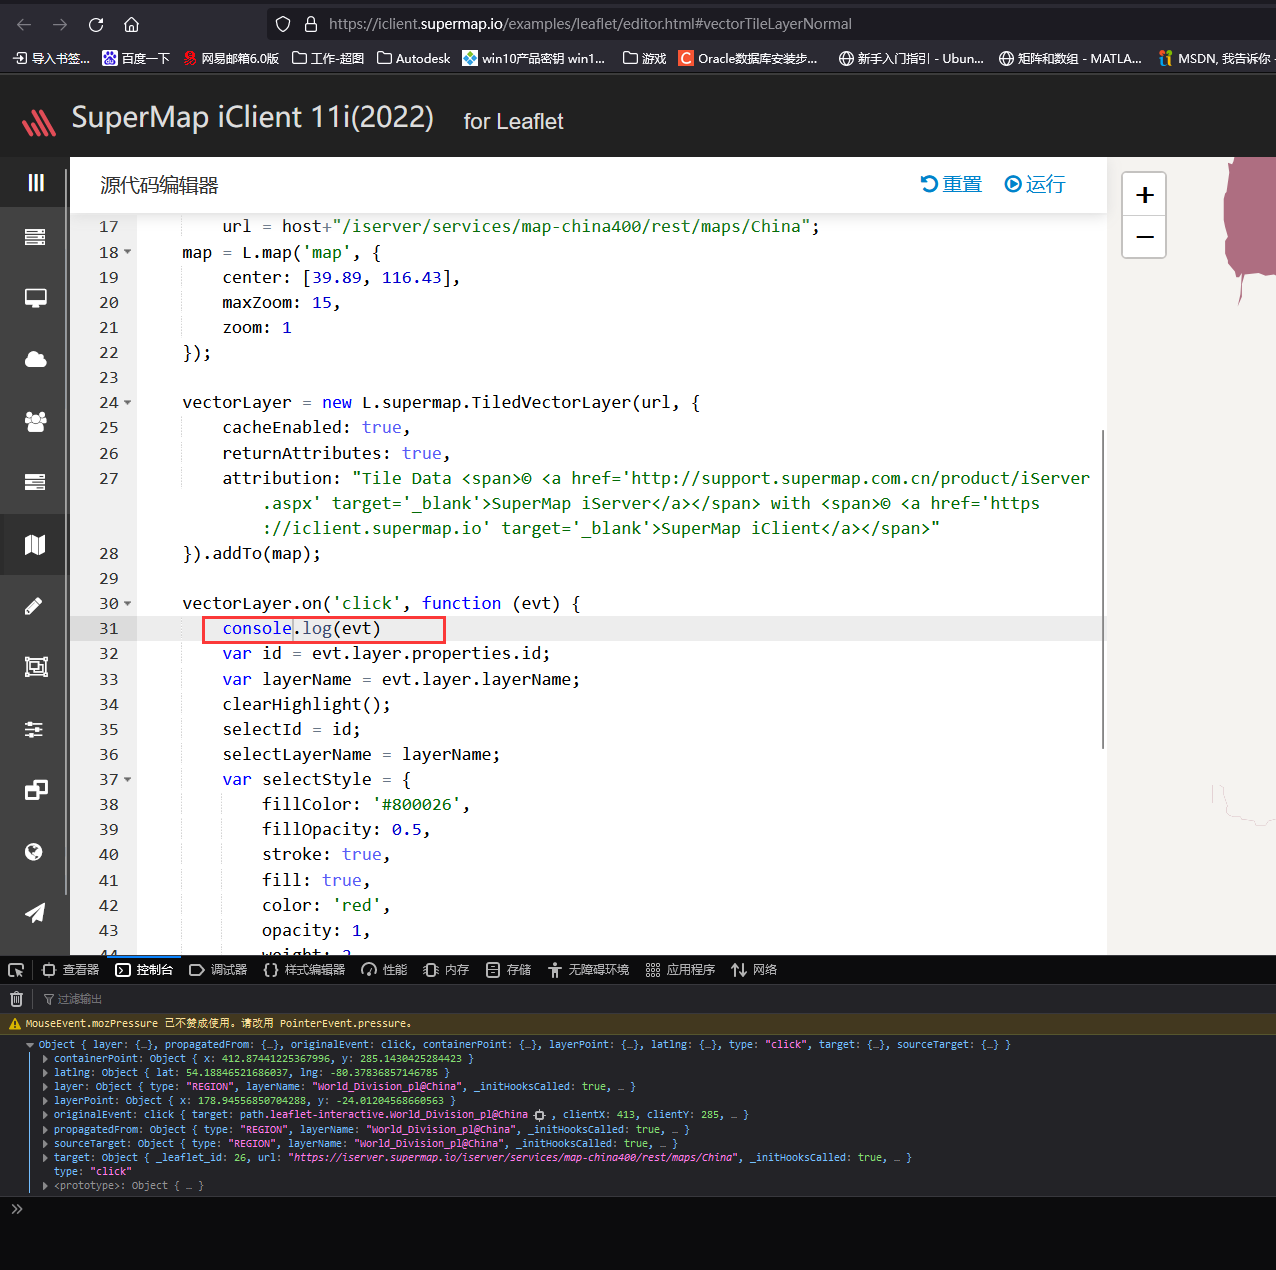Click the DOM node target icon in originalEvent
1276x1270 pixels.
click(540, 1115)
